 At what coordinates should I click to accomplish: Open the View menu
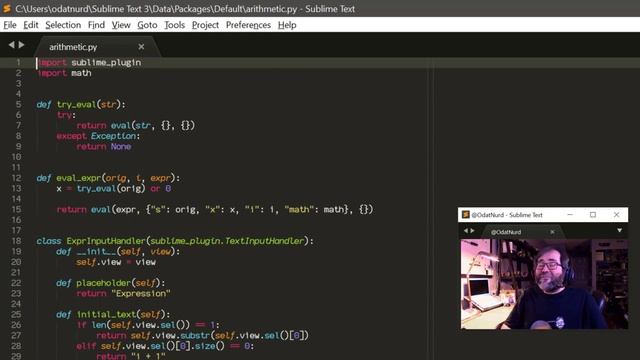point(121,25)
